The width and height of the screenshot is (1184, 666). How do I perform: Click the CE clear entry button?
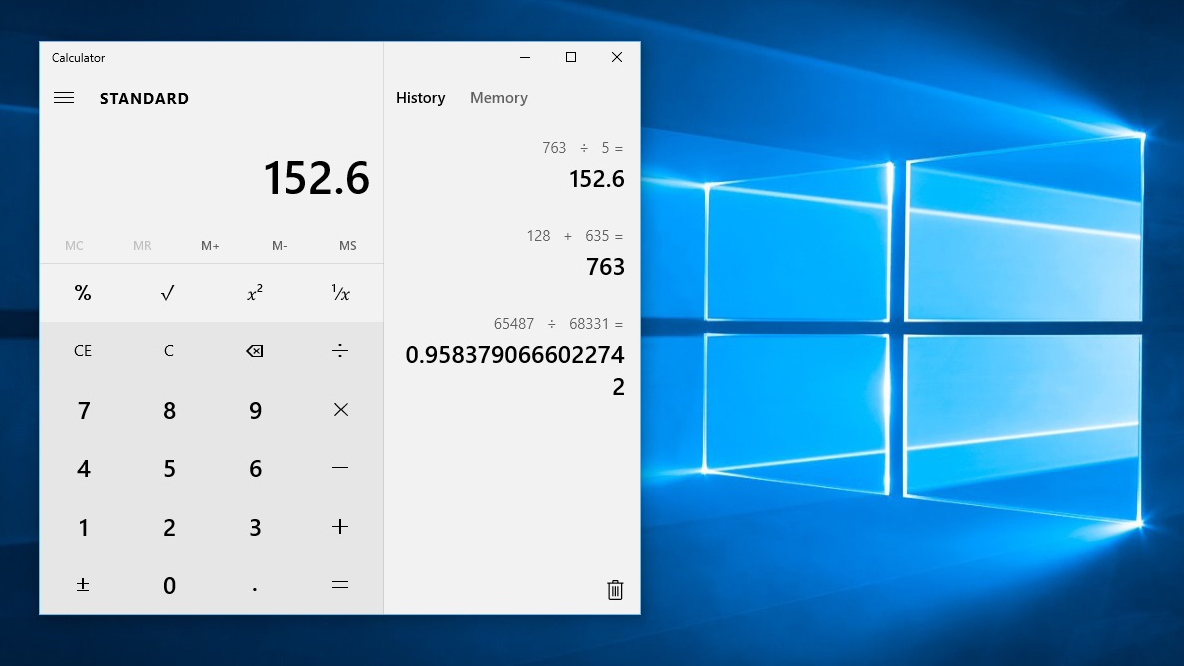(x=83, y=350)
